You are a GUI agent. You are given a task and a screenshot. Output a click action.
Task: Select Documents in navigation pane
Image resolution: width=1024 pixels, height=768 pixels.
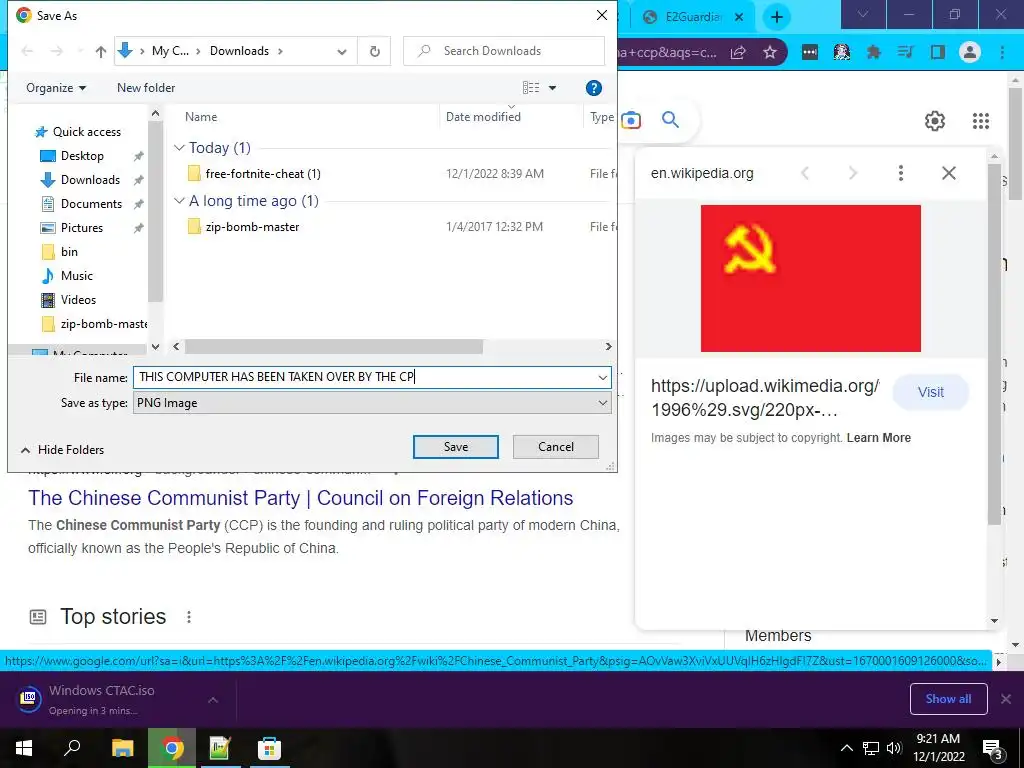coord(91,204)
